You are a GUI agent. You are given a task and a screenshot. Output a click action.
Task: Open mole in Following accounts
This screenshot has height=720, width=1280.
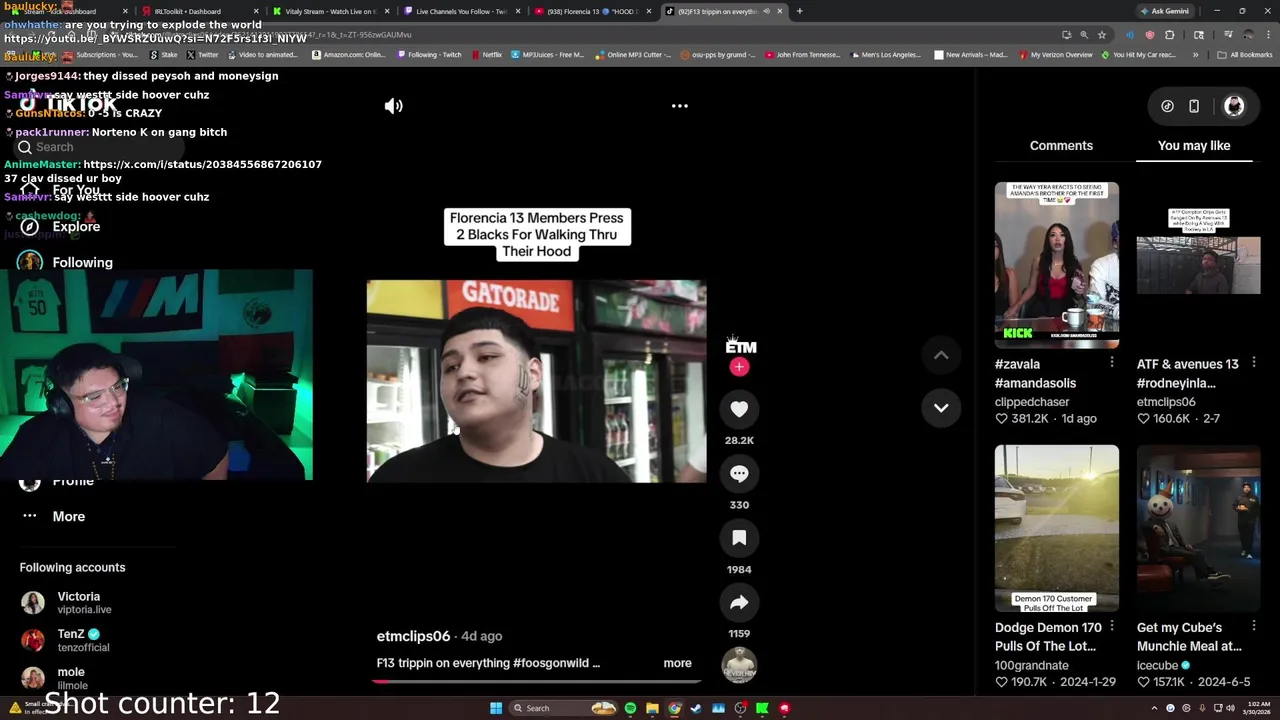[x=70, y=678]
